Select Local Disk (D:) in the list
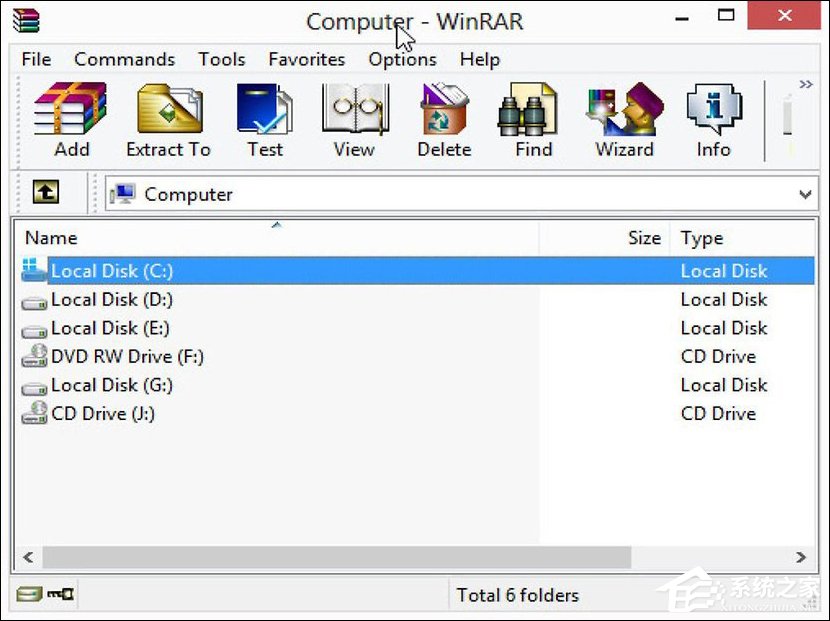 pyautogui.click(x=111, y=299)
